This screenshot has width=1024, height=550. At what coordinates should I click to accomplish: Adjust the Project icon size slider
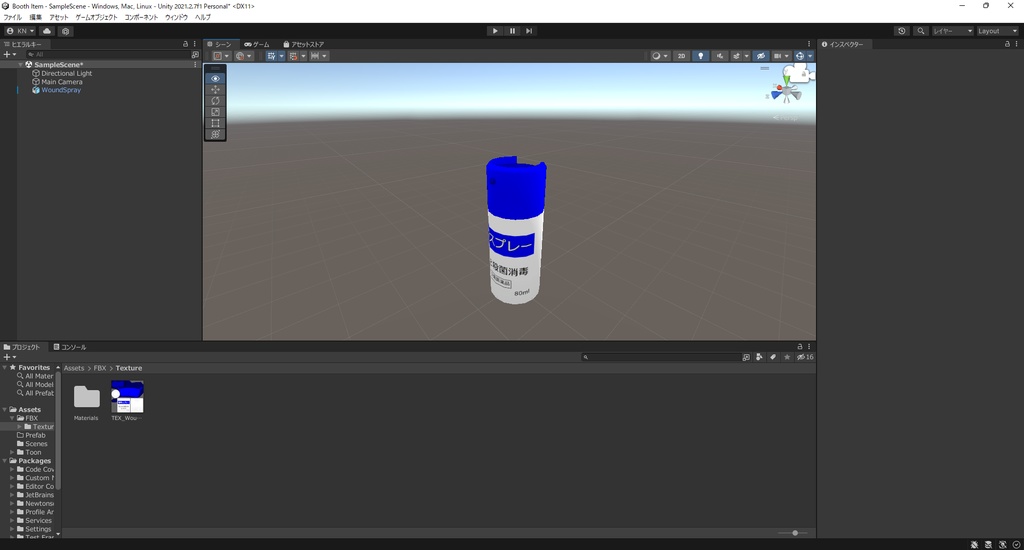pos(793,533)
